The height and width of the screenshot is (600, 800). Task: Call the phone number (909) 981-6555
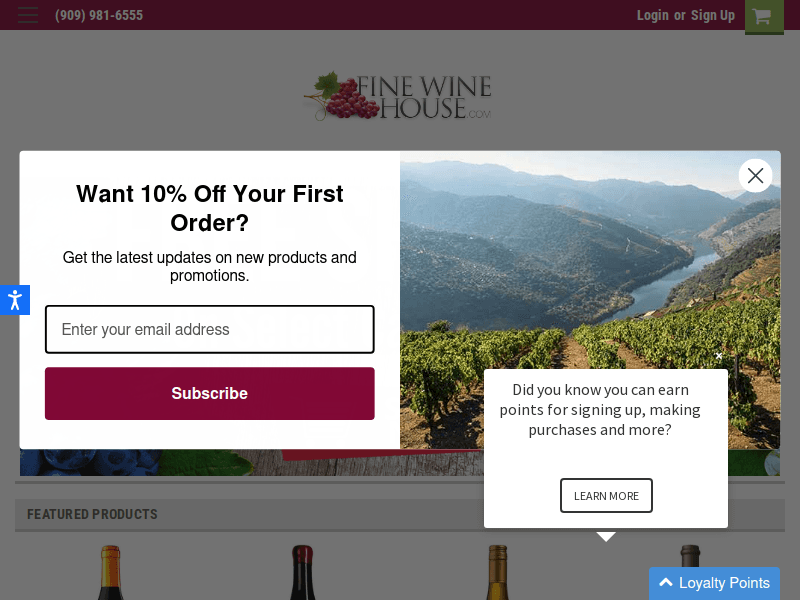99,15
